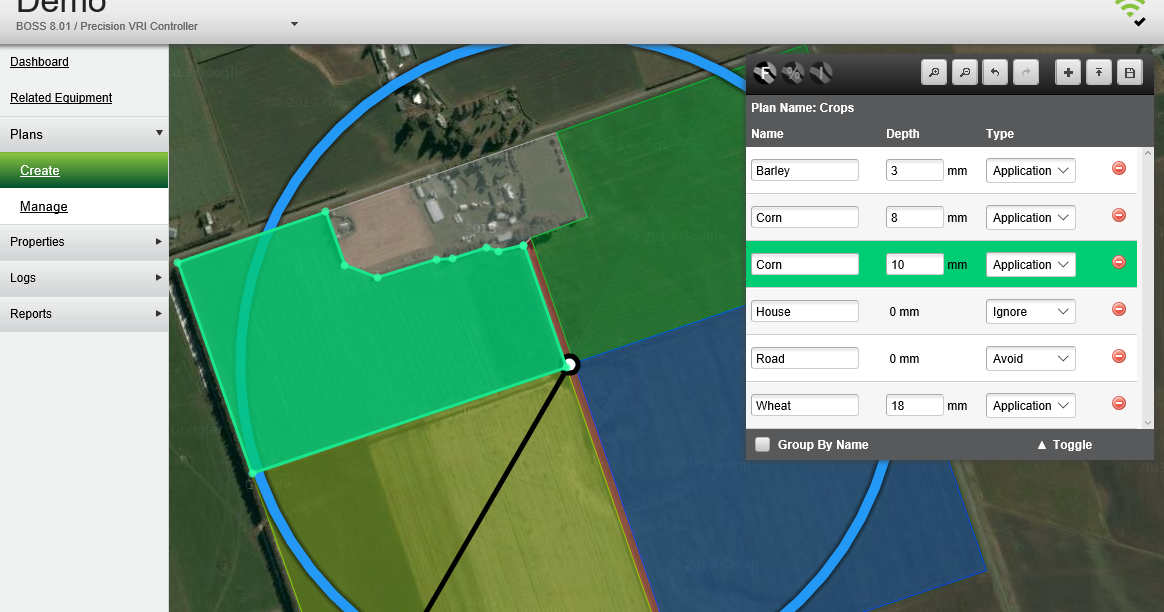Enable the Group By Name checkbox
The width and height of the screenshot is (1164, 612).
pyautogui.click(x=762, y=444)
